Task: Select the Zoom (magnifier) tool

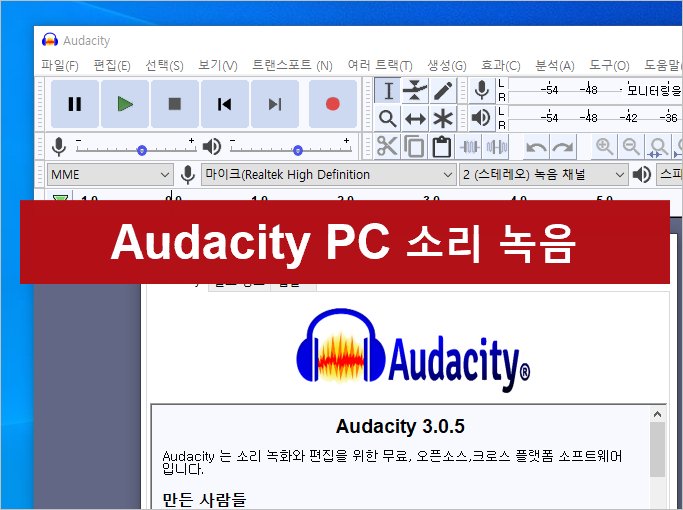Action: pyautogui.click(x=388, y=118)
